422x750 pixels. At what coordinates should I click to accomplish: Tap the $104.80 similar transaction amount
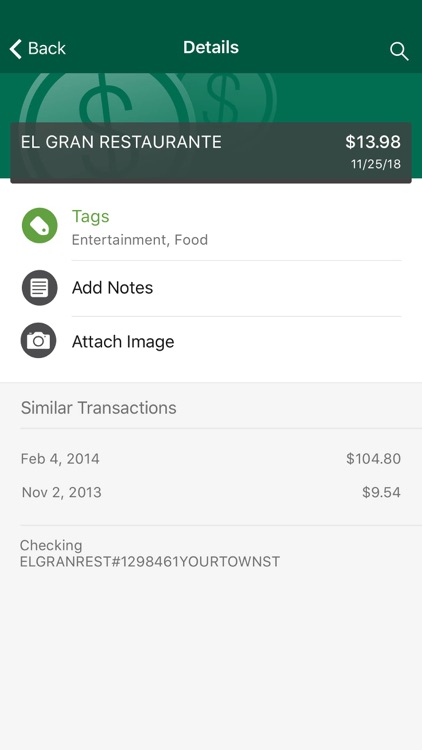[373, 459]
